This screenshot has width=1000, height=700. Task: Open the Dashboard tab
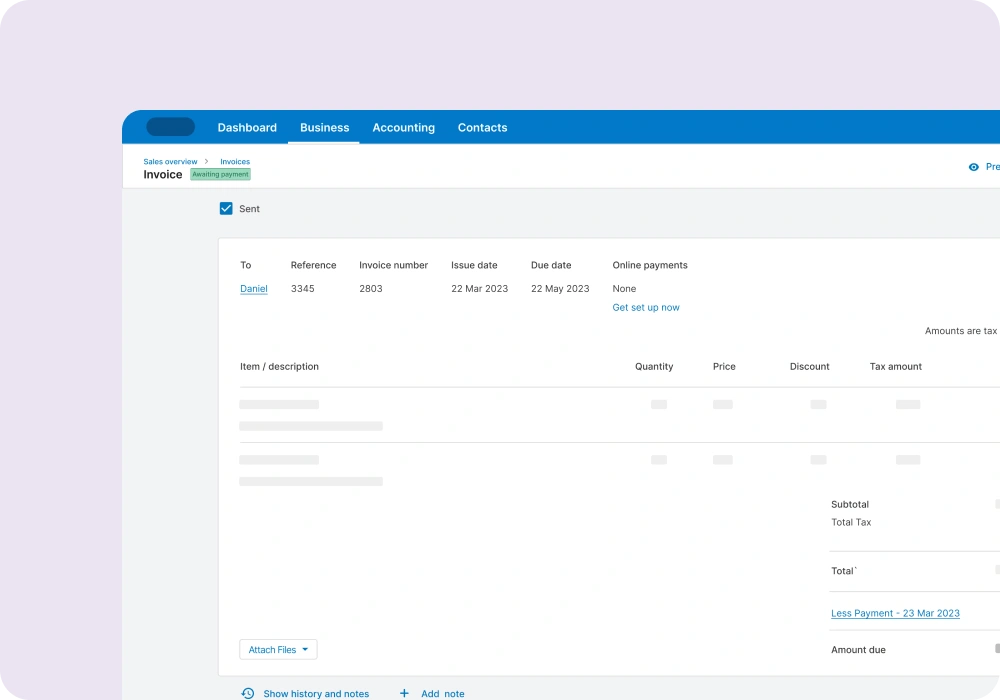pyautogui.click(x=247, y=128)
